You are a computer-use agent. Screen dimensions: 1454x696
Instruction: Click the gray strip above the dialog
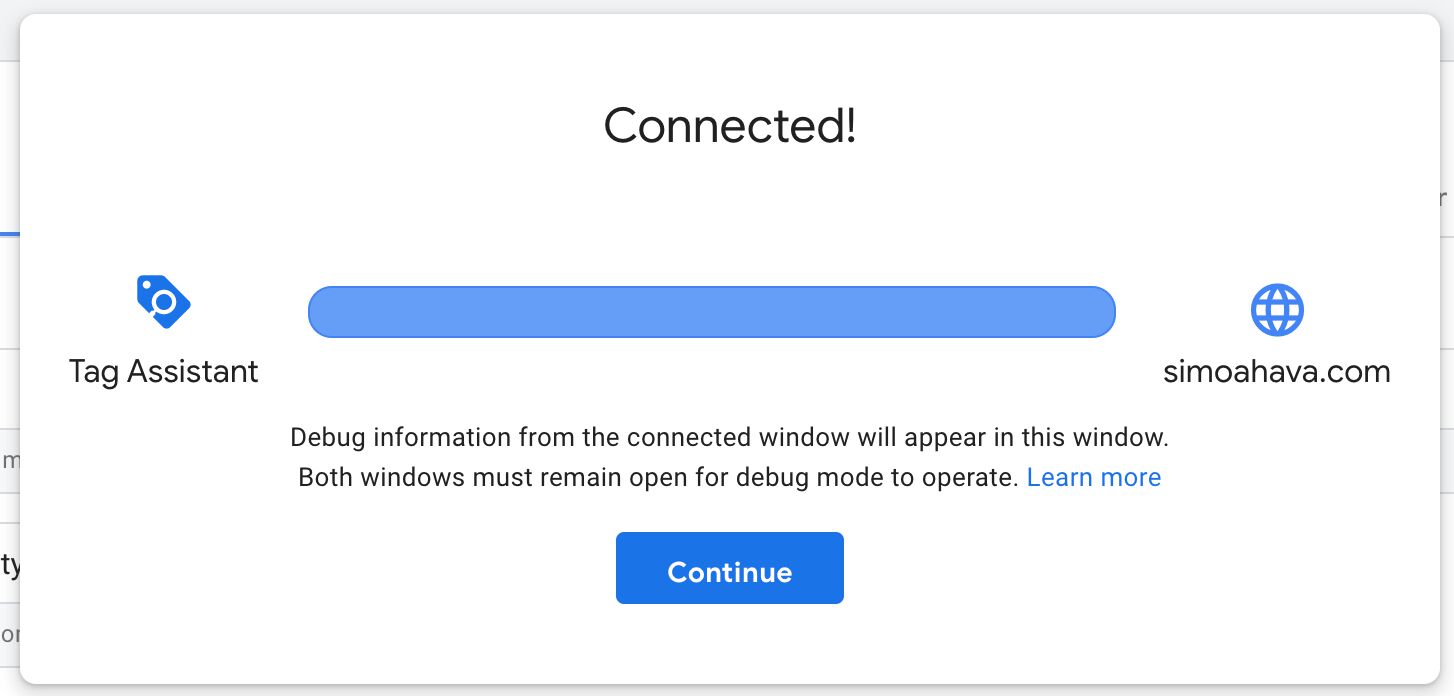click(x=727, y=6)
